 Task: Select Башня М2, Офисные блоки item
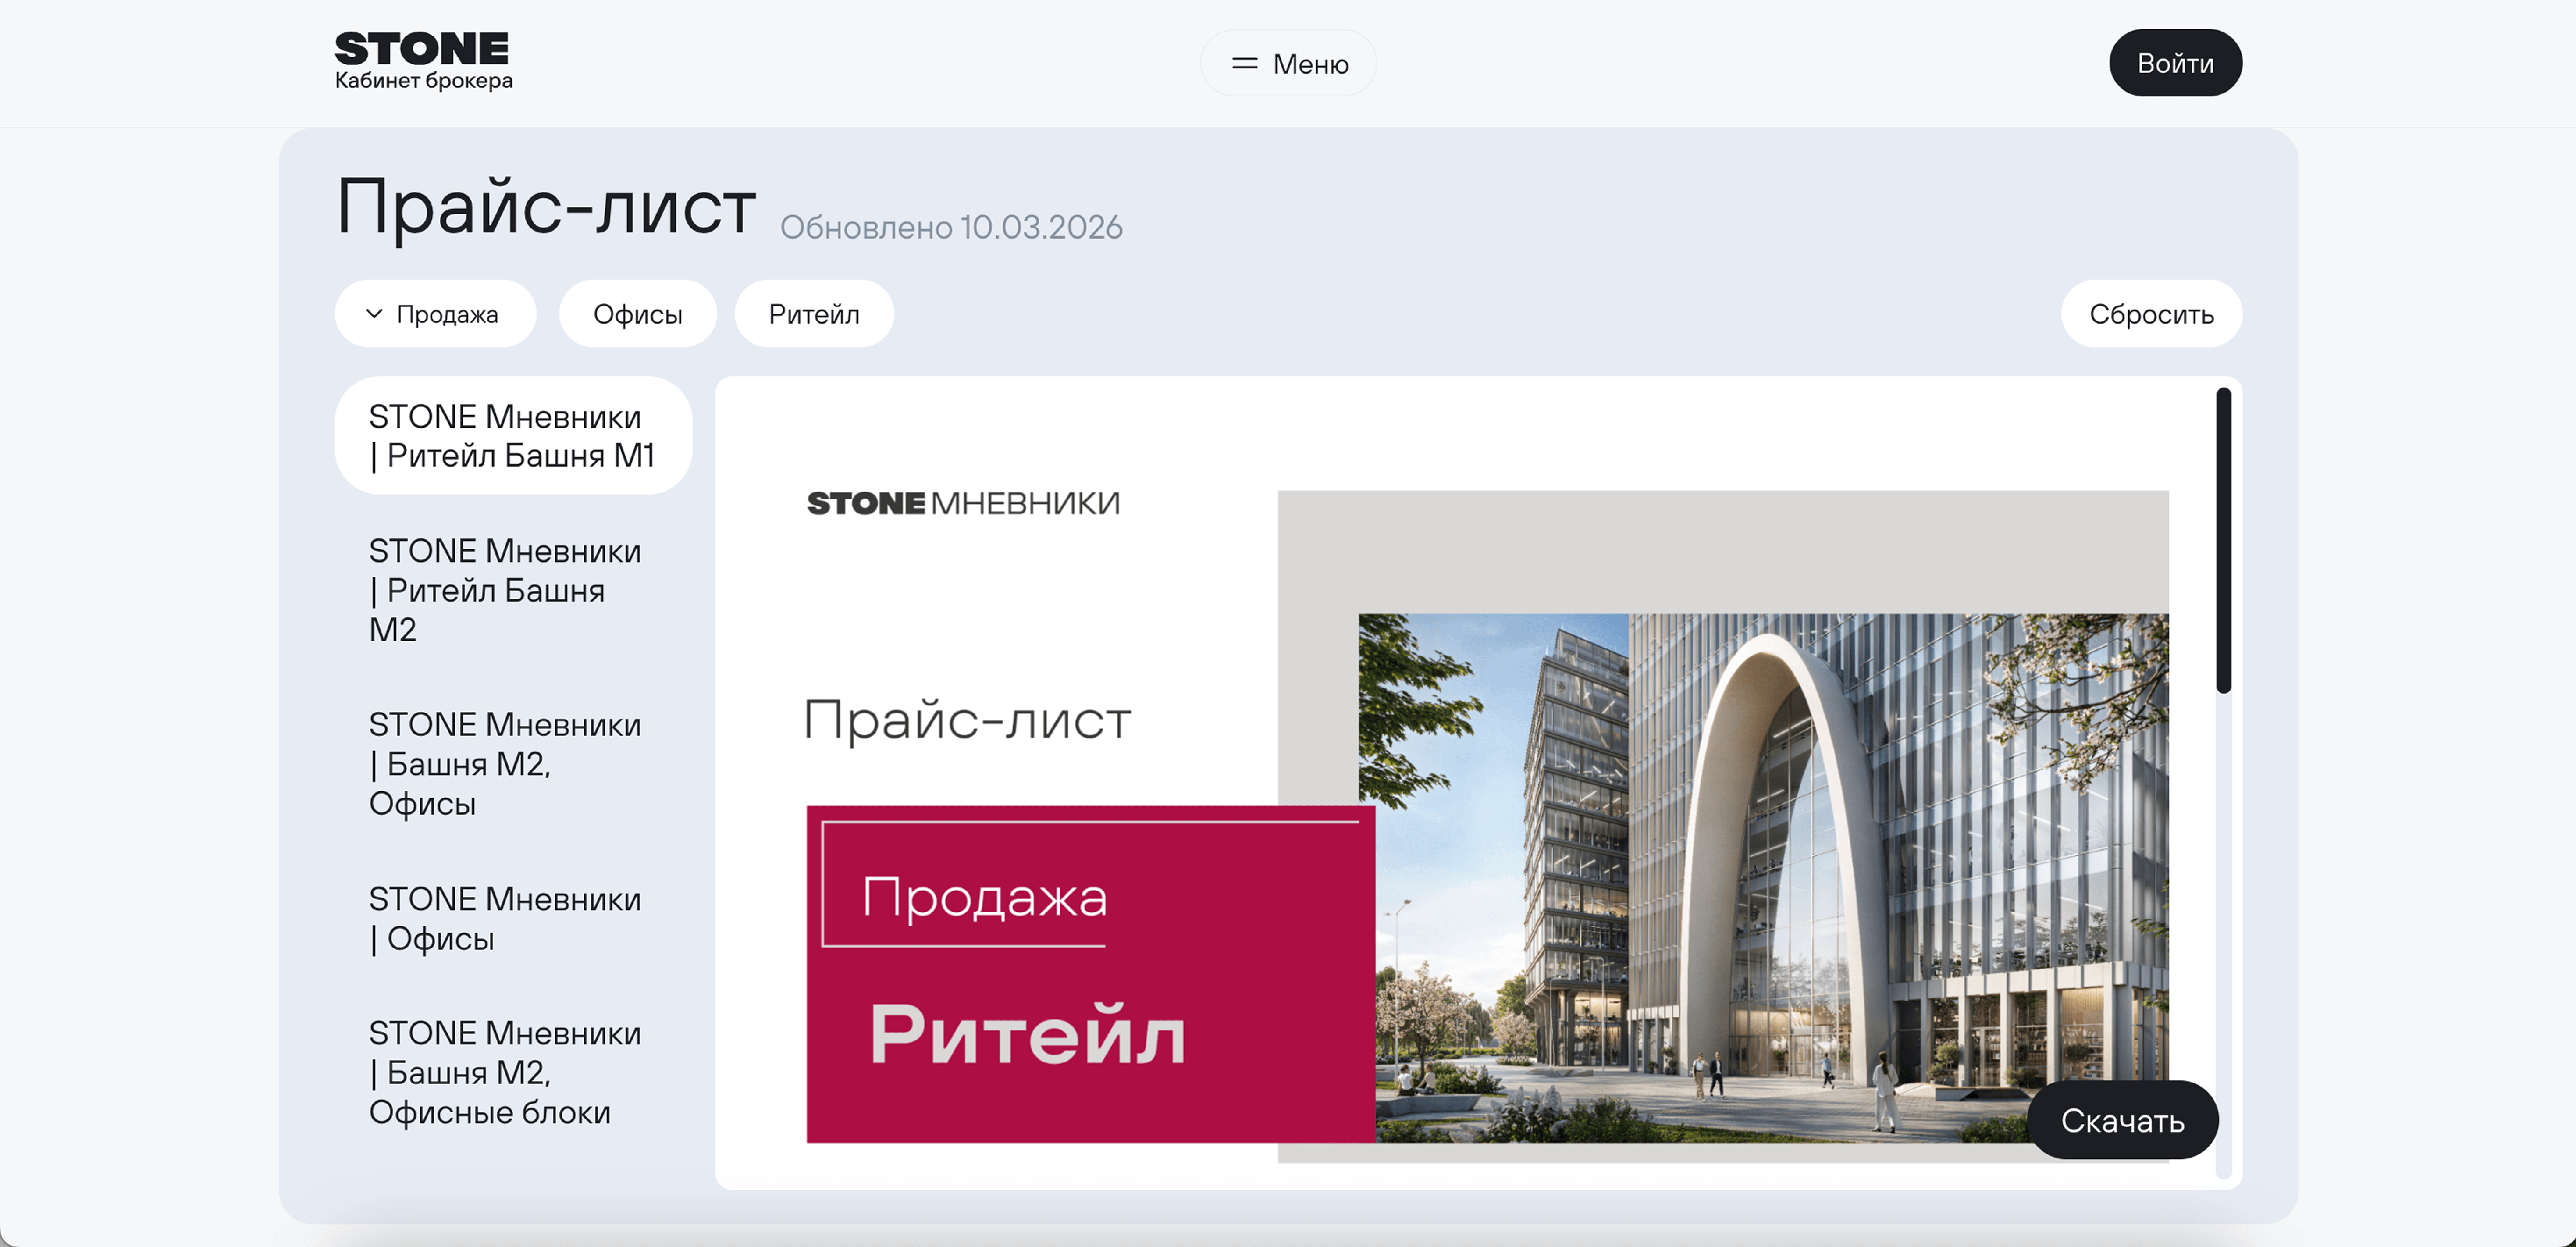(x=505, y=1072)
